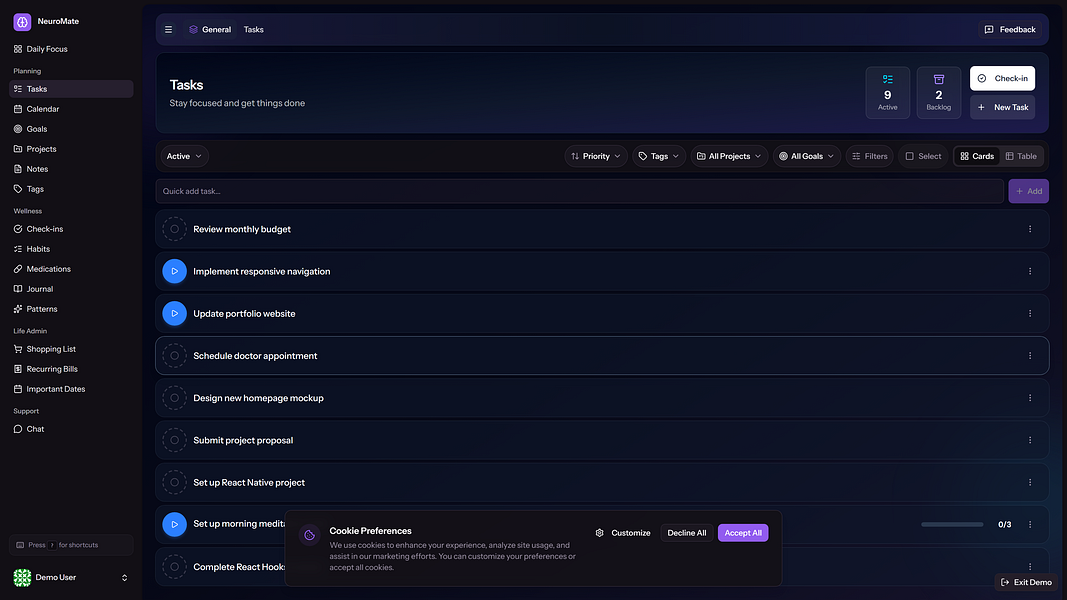Open Projects in the sidebar

click(71, 149)
